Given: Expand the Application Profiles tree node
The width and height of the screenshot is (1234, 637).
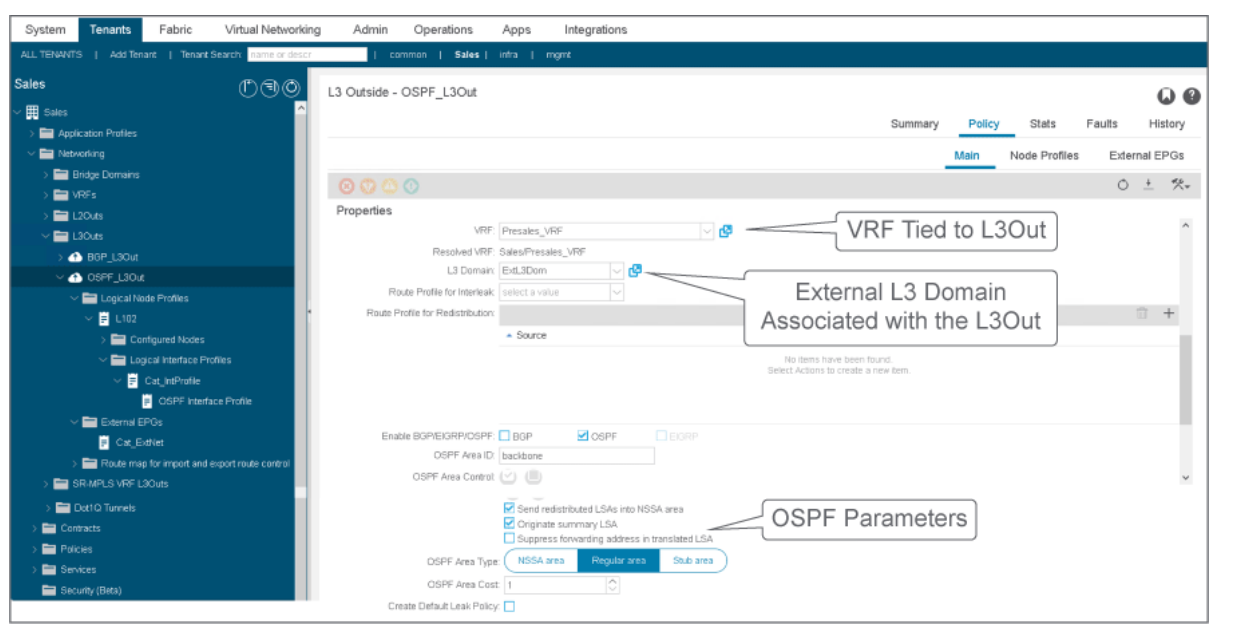Looking at the screenshot, I should 32,133.
